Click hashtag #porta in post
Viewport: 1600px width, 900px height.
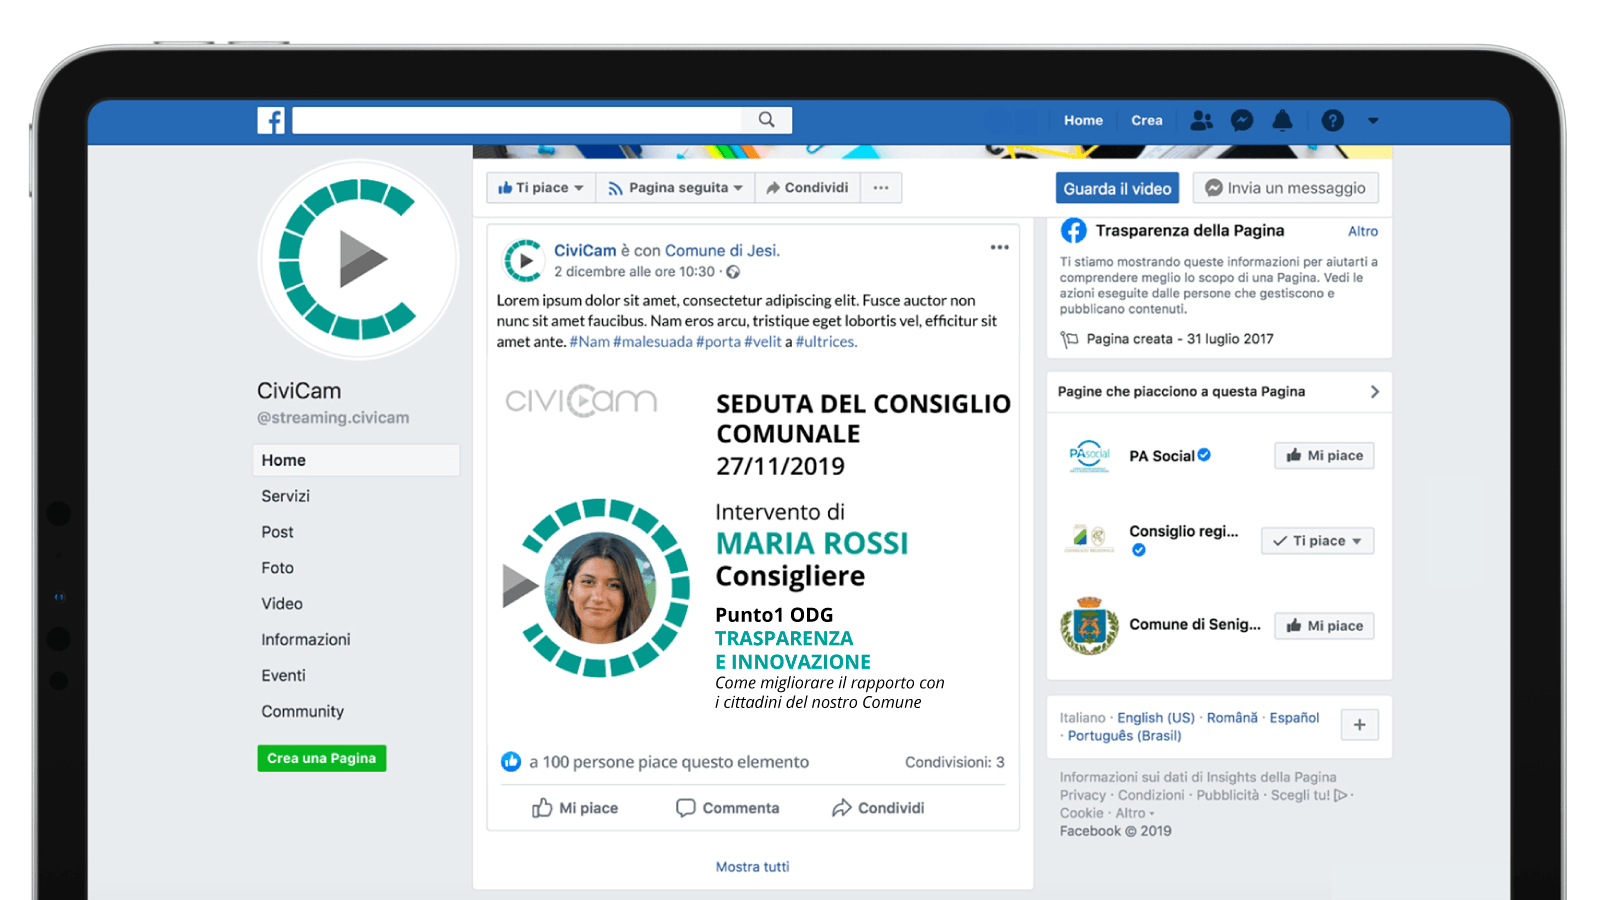point(718,342)
